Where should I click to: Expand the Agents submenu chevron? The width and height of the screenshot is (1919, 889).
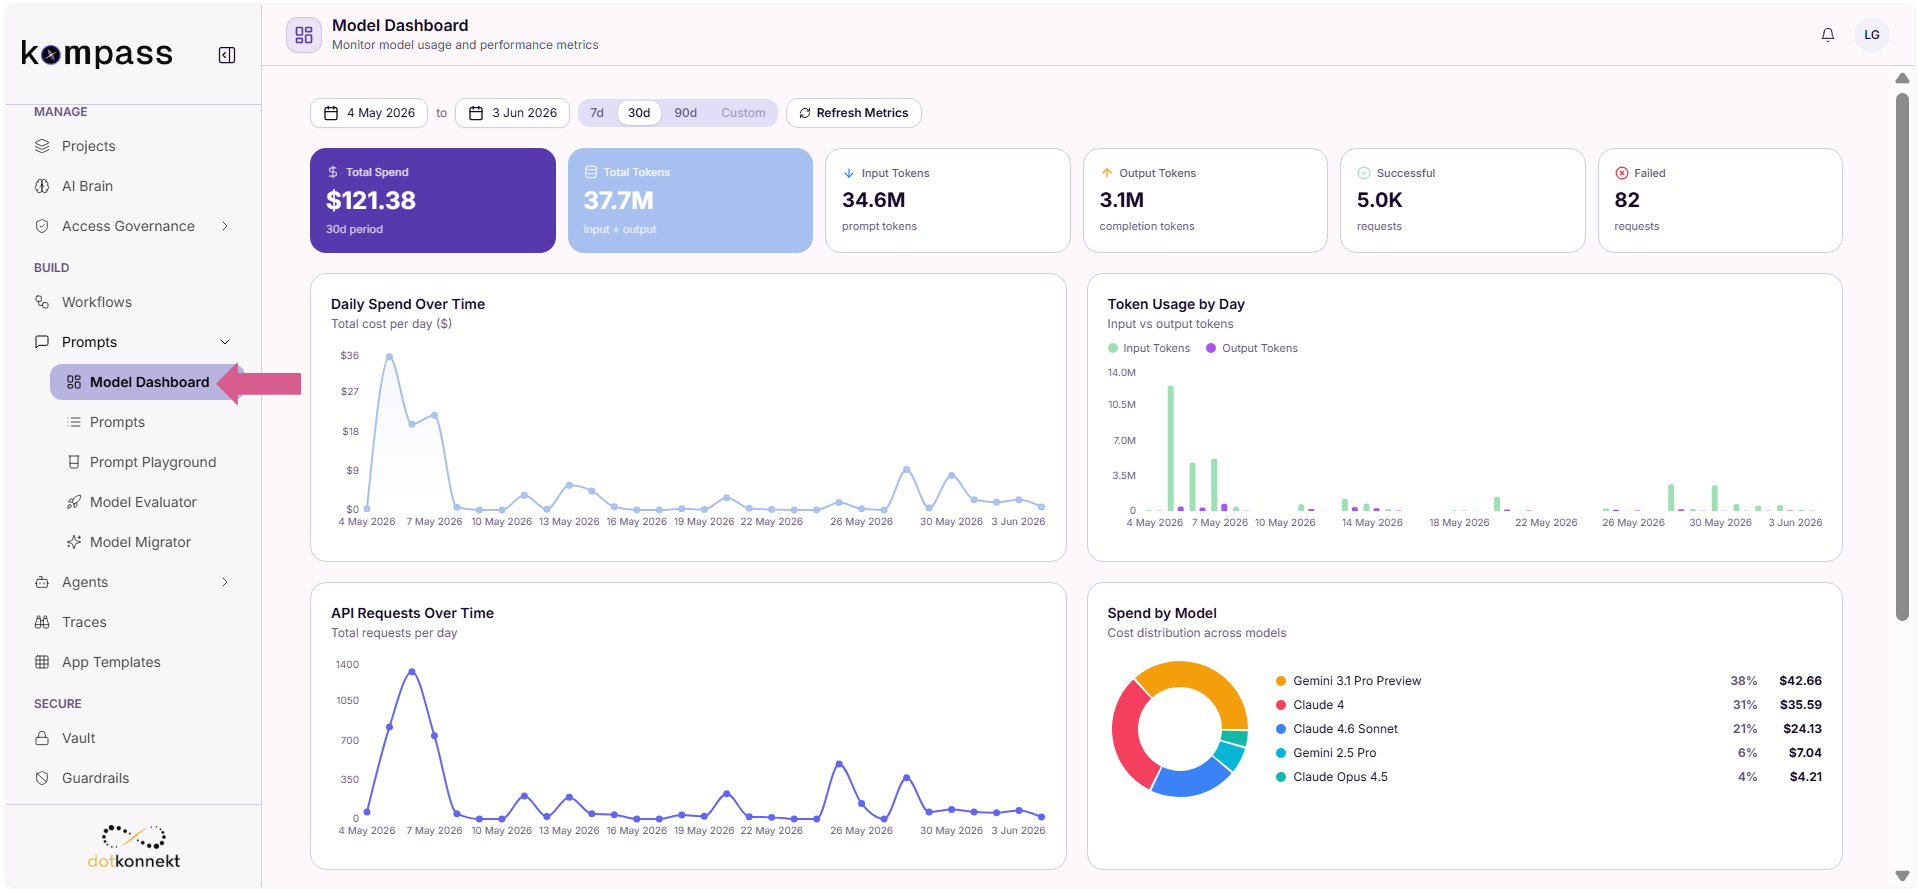225,582
